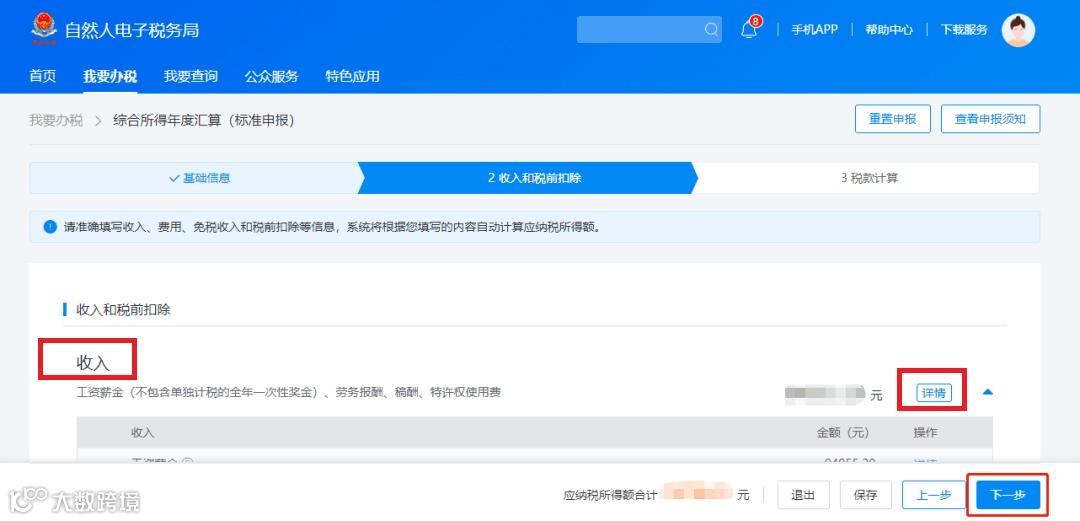This screenshot has height=521, width=1080.
Task: Click 查看申报须知 button
Action: point(990,119)
